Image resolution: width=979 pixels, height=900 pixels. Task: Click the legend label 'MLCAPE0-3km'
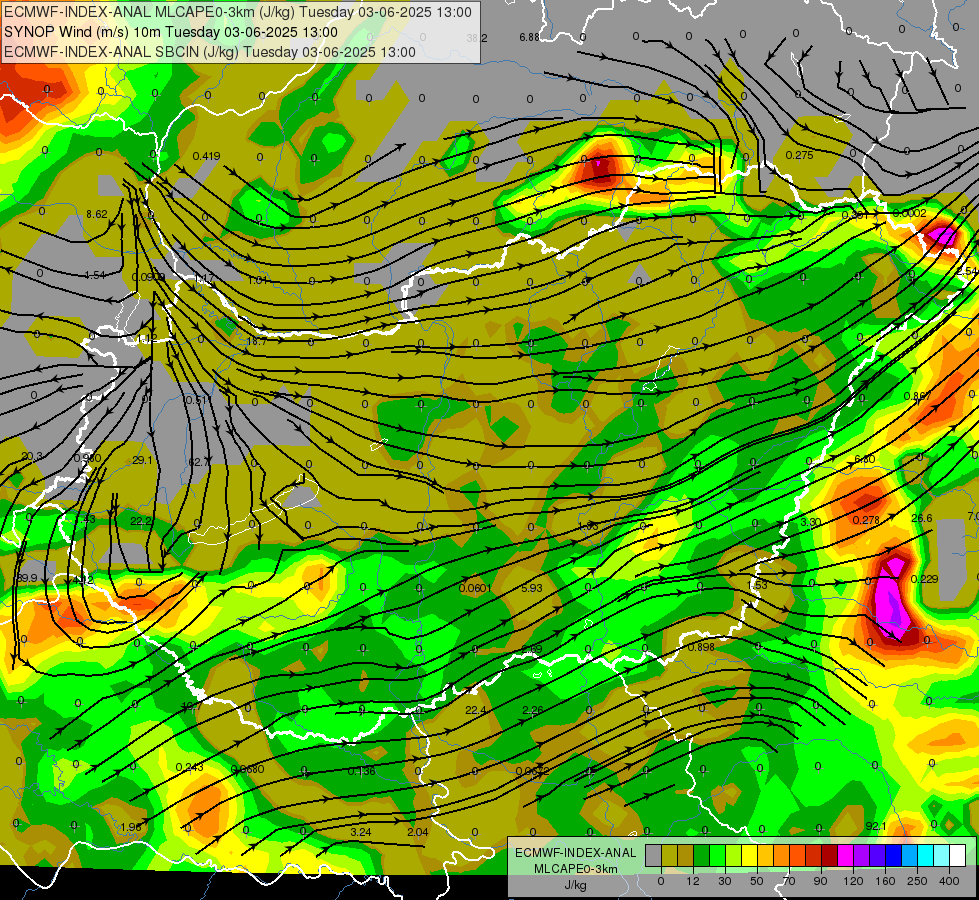pyautogui.click(x=575, y=869)
